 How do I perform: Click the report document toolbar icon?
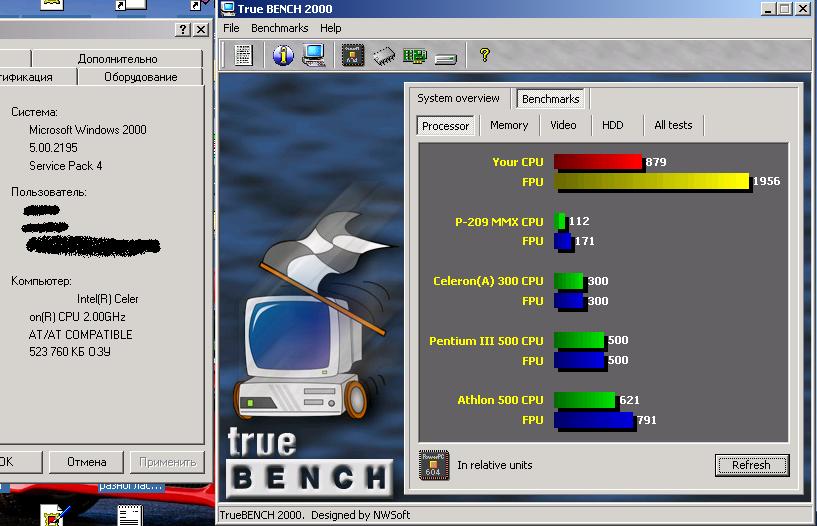(243, 55)
